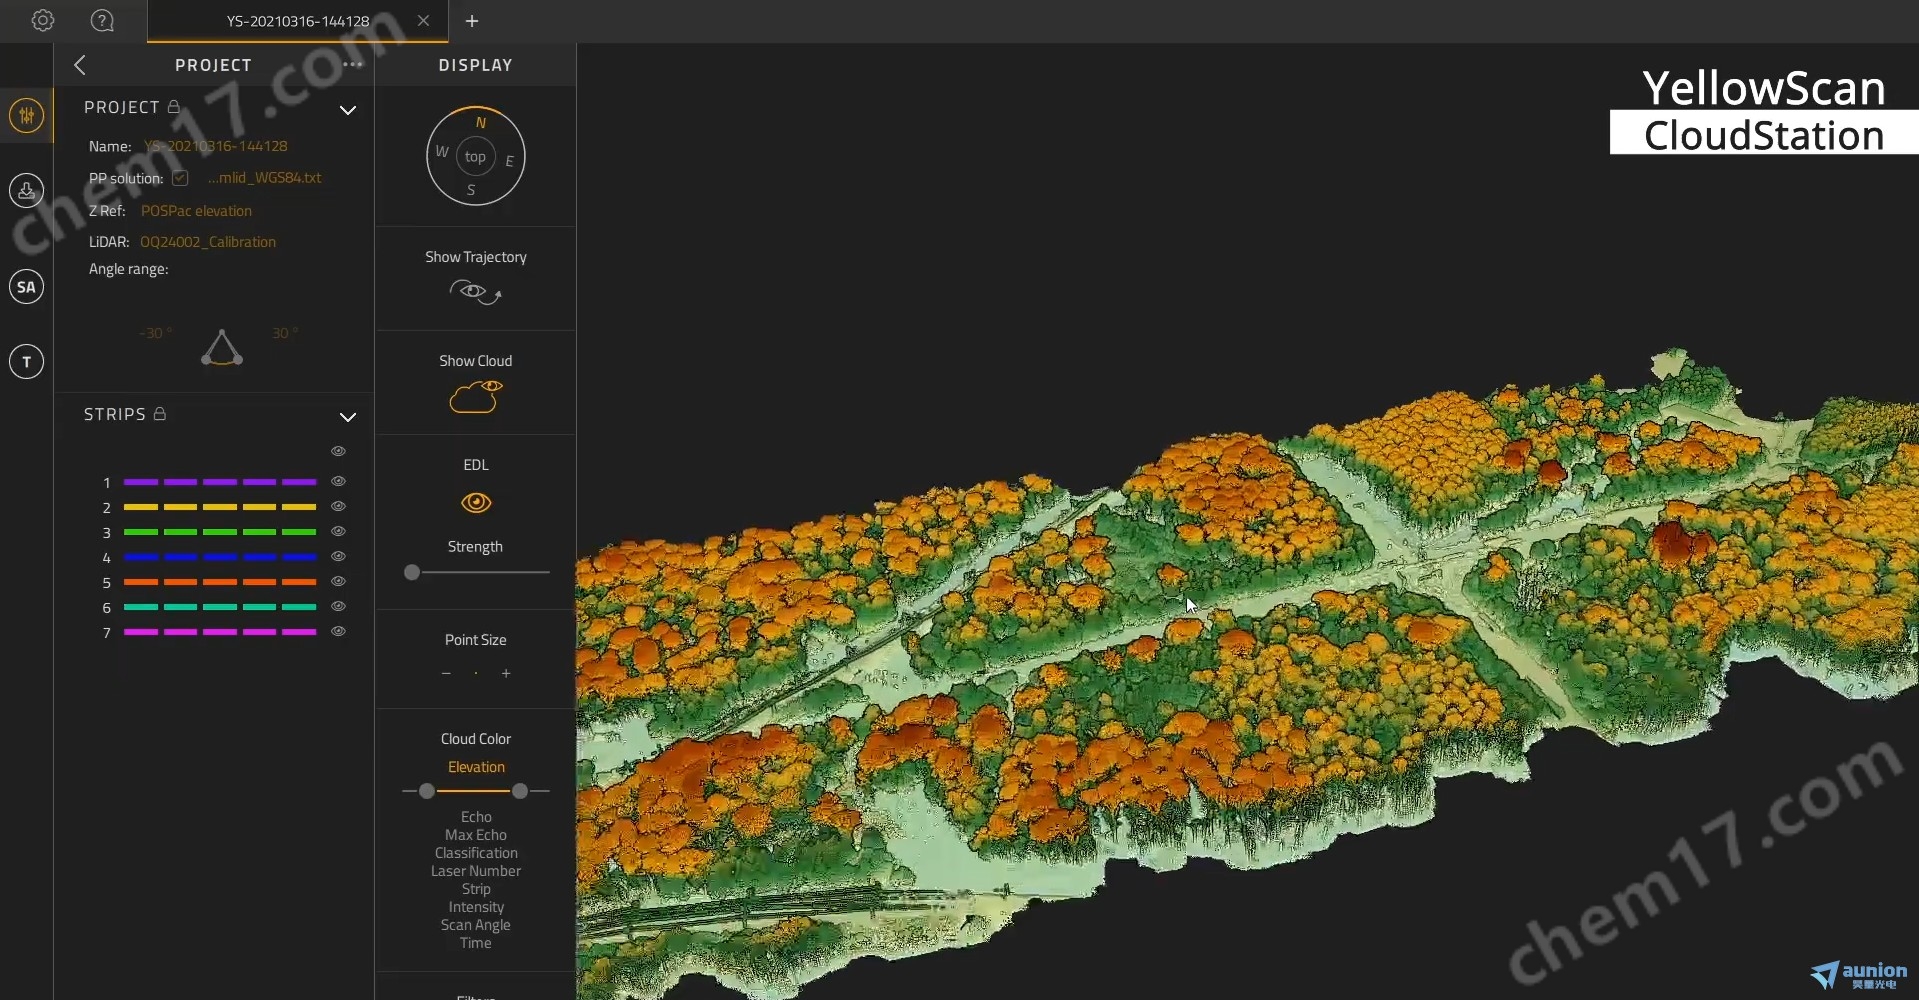Screen dimensions: 1919x1000
Task: Select Intensity cloud color mode
Action: [x=476, y=907]
